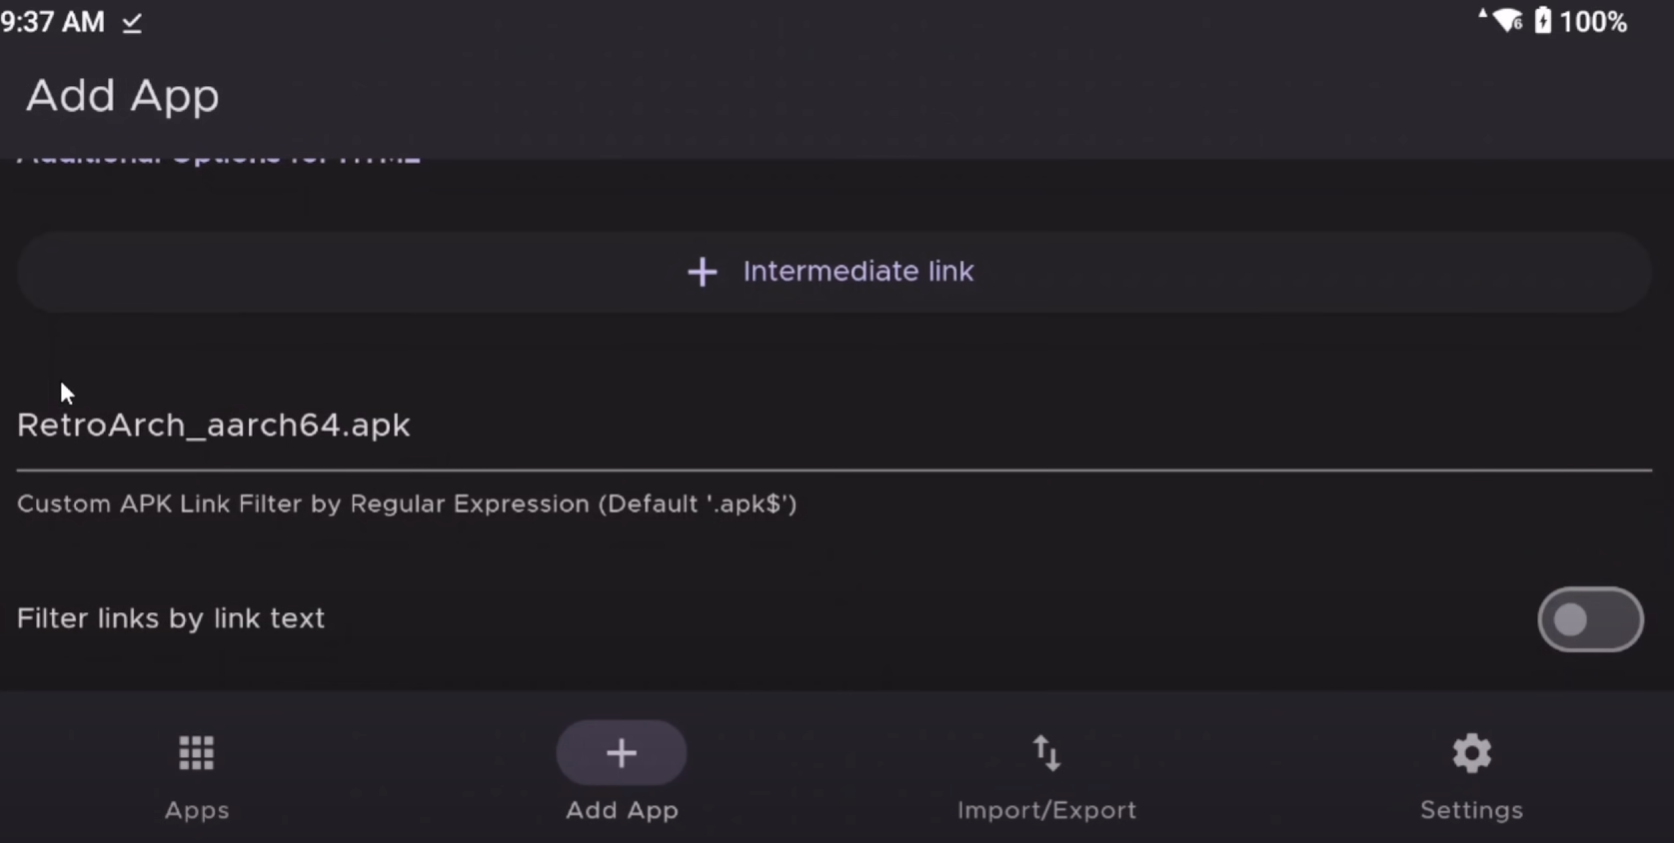Screen dimensions: 1674x843
Task: Tap the battery charging icon
Action: tap(1543, 21)
